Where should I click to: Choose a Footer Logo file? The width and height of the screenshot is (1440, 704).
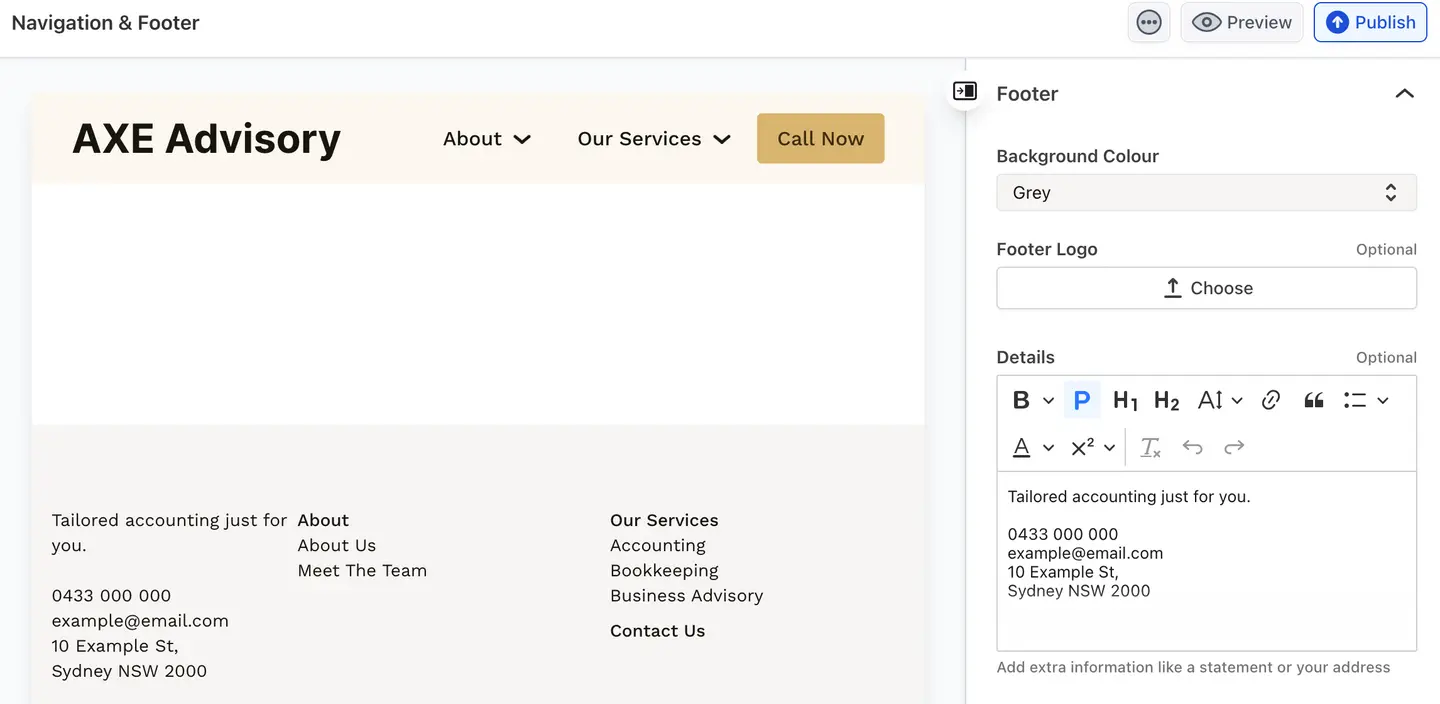click(x=1206, y=288)
